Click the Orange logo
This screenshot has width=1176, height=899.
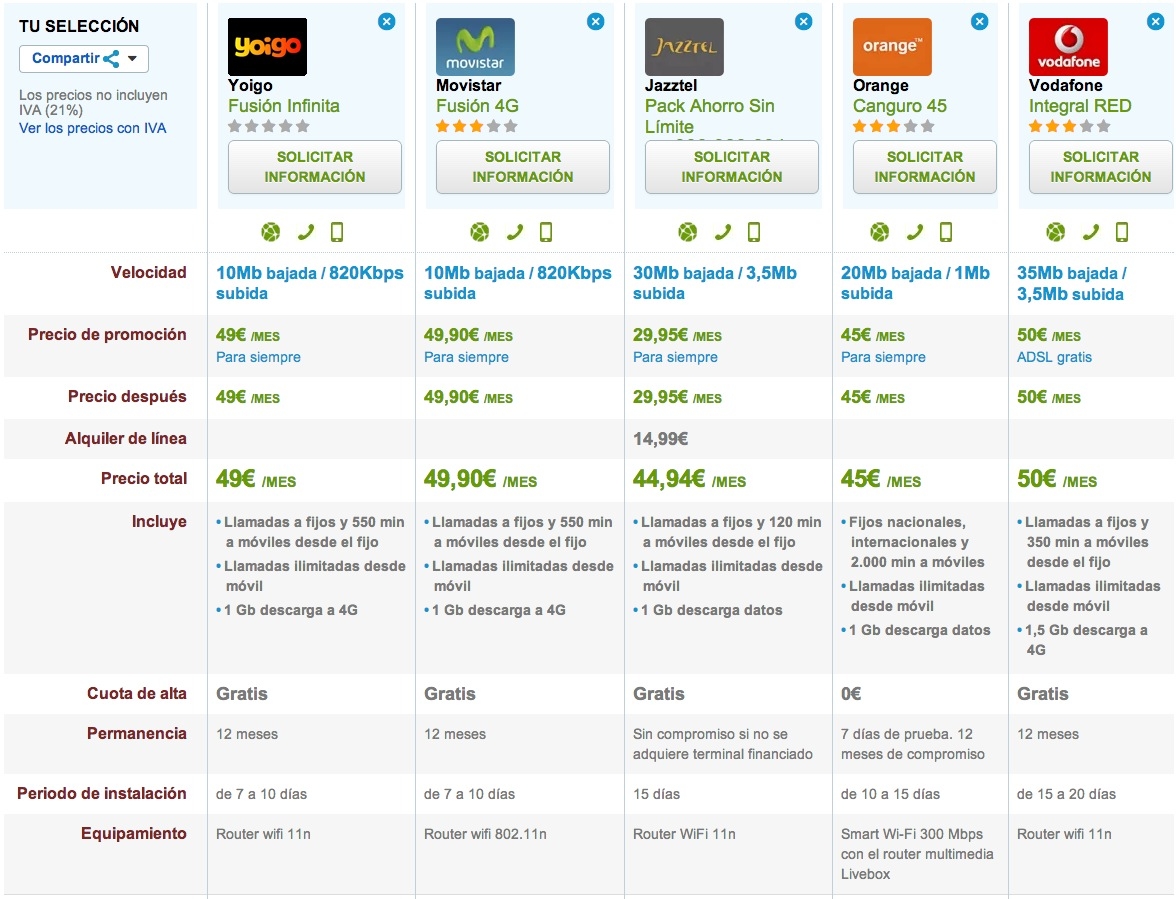tap(892, 46)
